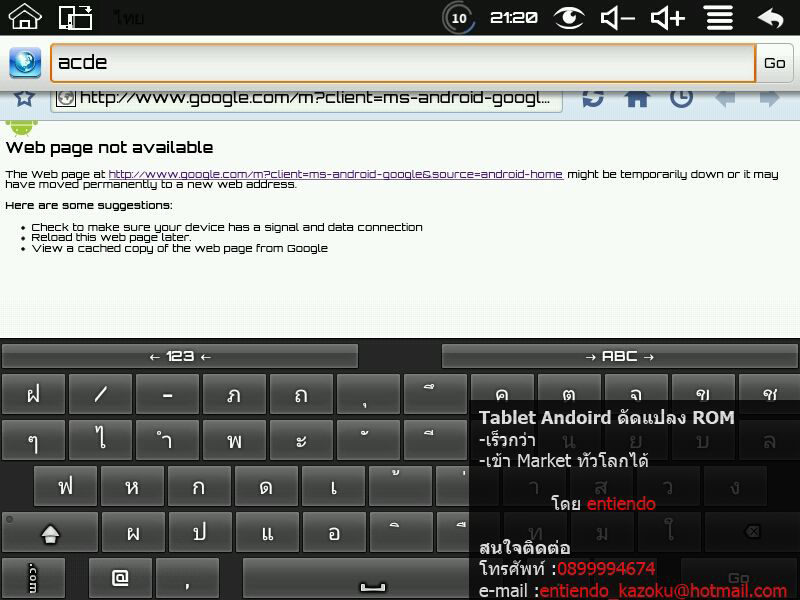Bookmark page with the star icon
This screenshot has width=800, height=600.
pyautogui.click(x=25, y=98)
